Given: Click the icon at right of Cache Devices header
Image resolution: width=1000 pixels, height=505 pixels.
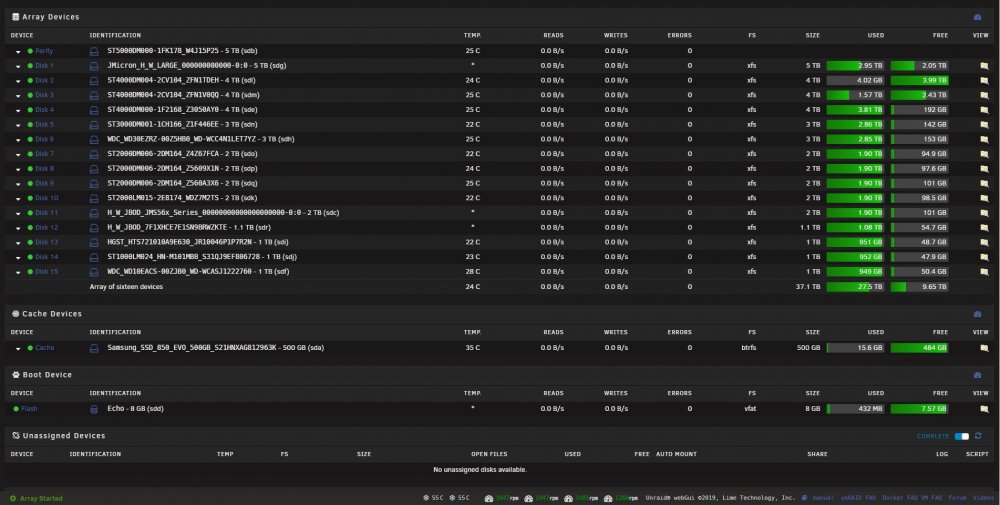Looking at the screenshot, I should (x=978, y=314).
